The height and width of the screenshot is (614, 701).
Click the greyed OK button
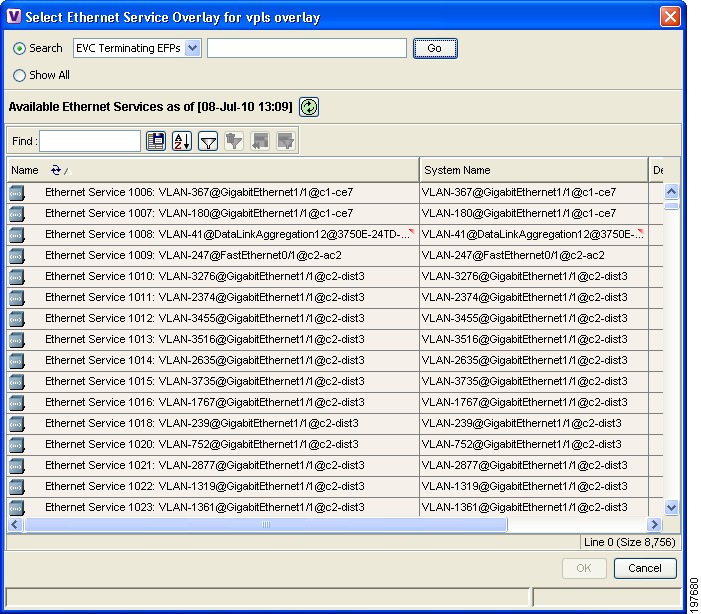pos(584,568)
